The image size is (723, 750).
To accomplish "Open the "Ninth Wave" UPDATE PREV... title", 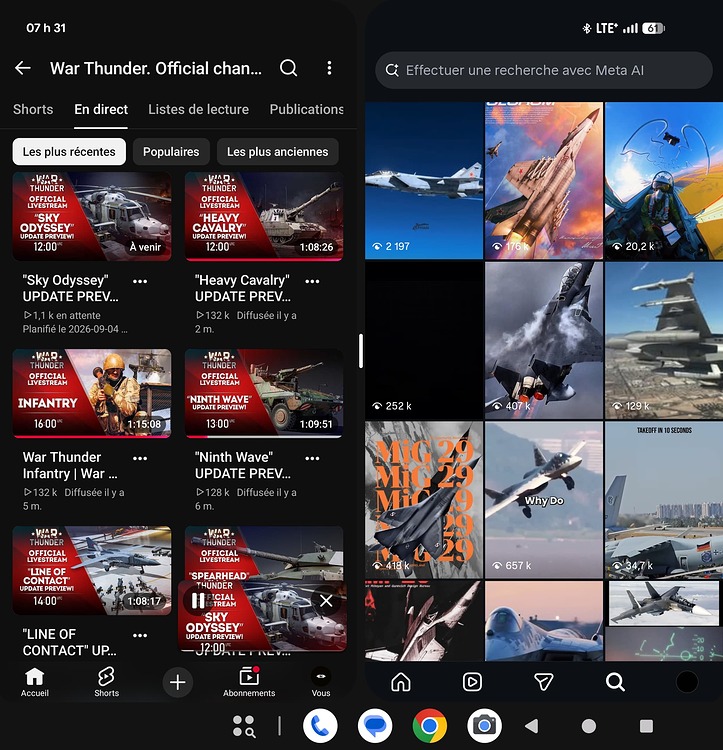I will click(242, 465).
